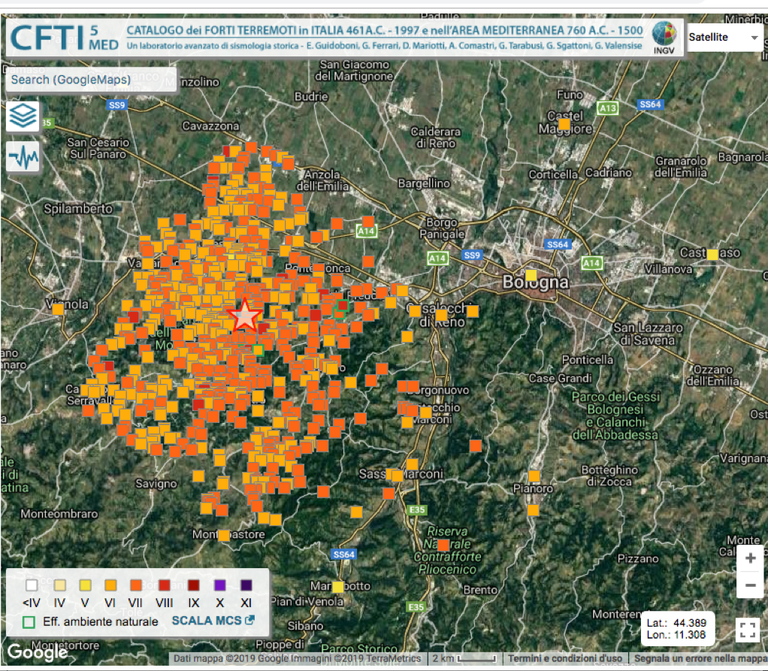Click the authors subtitle line in header
Viewport: 768px width, 671px height.
click(x=384, y=46)
